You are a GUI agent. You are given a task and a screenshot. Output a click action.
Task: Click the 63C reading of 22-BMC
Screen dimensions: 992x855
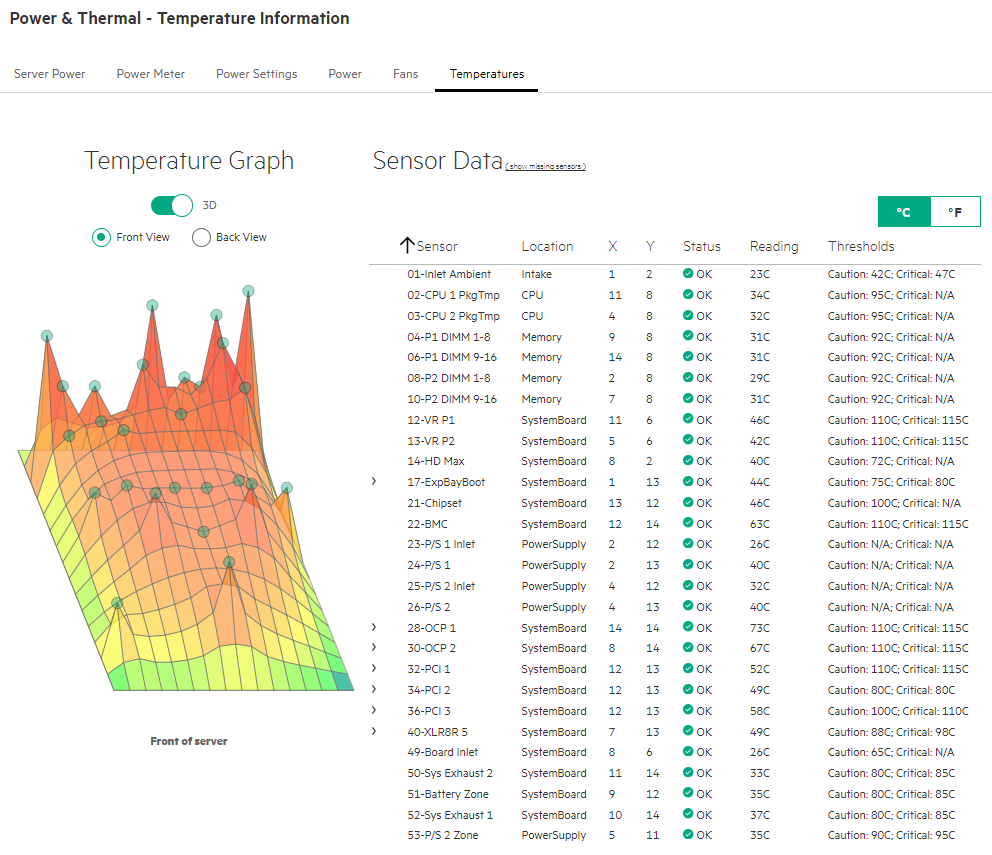(760, 524)
